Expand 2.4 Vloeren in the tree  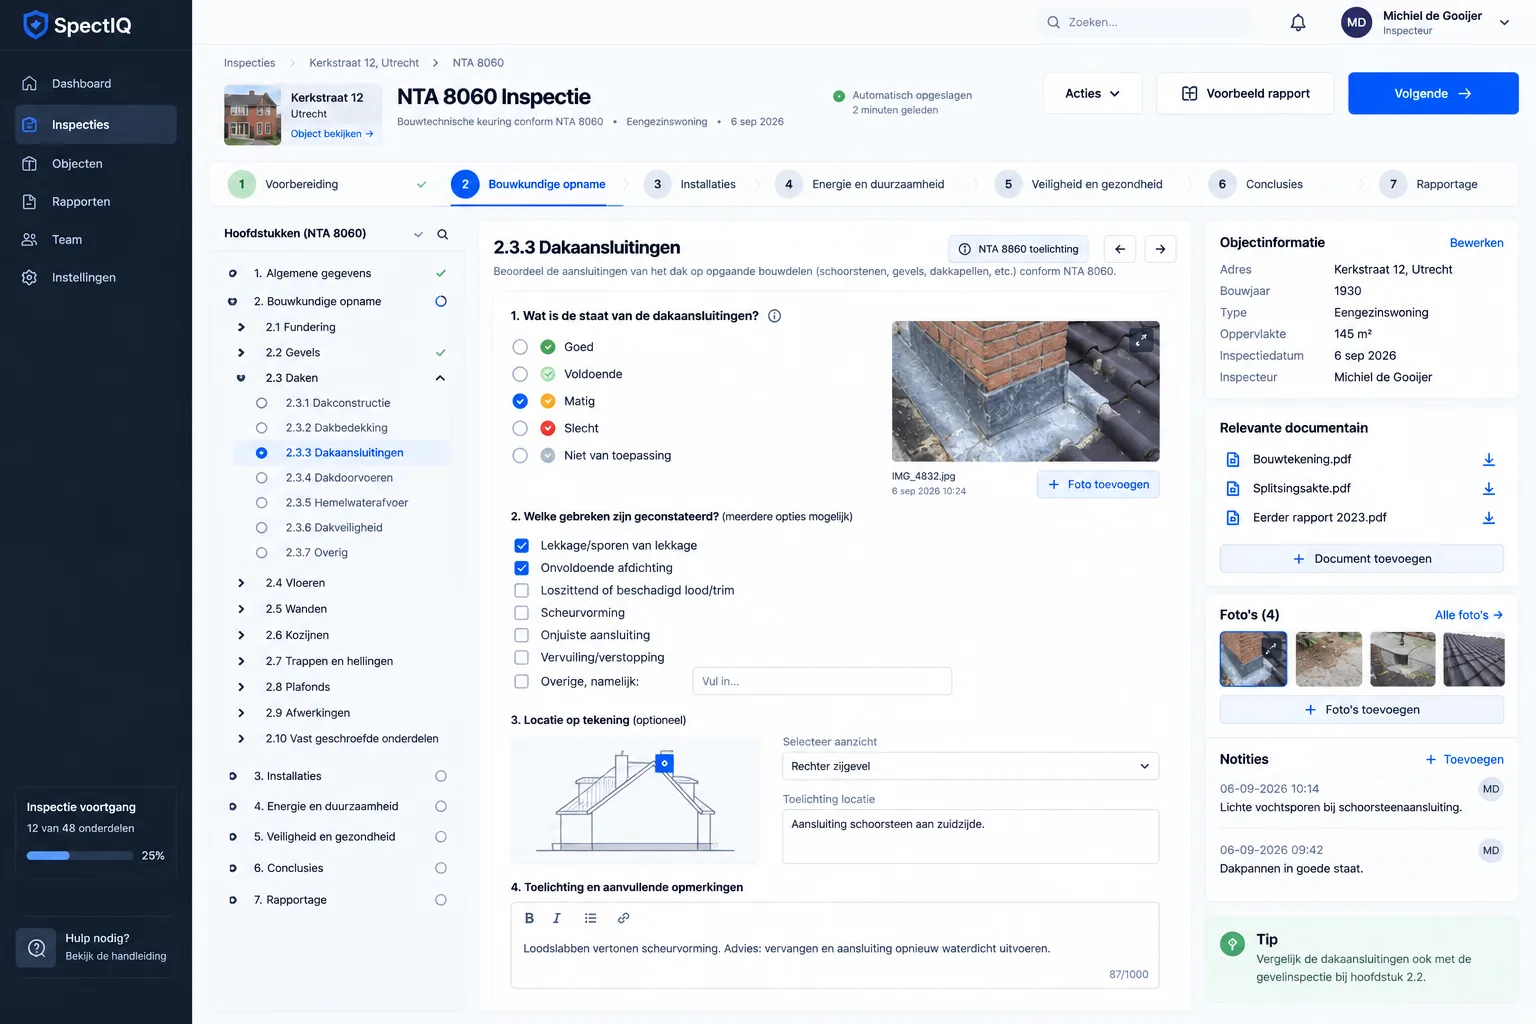pos(241,583)
